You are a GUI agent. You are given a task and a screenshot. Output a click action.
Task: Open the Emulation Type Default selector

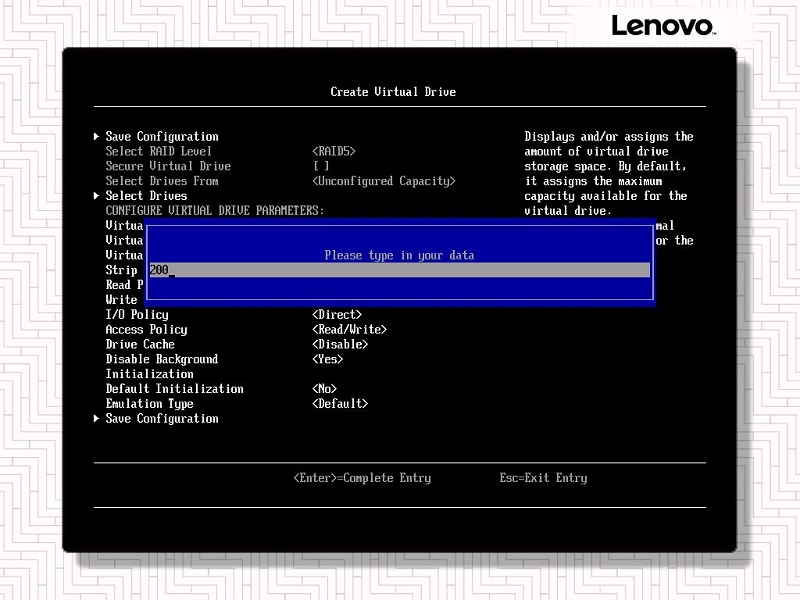(x=340, y=404)
